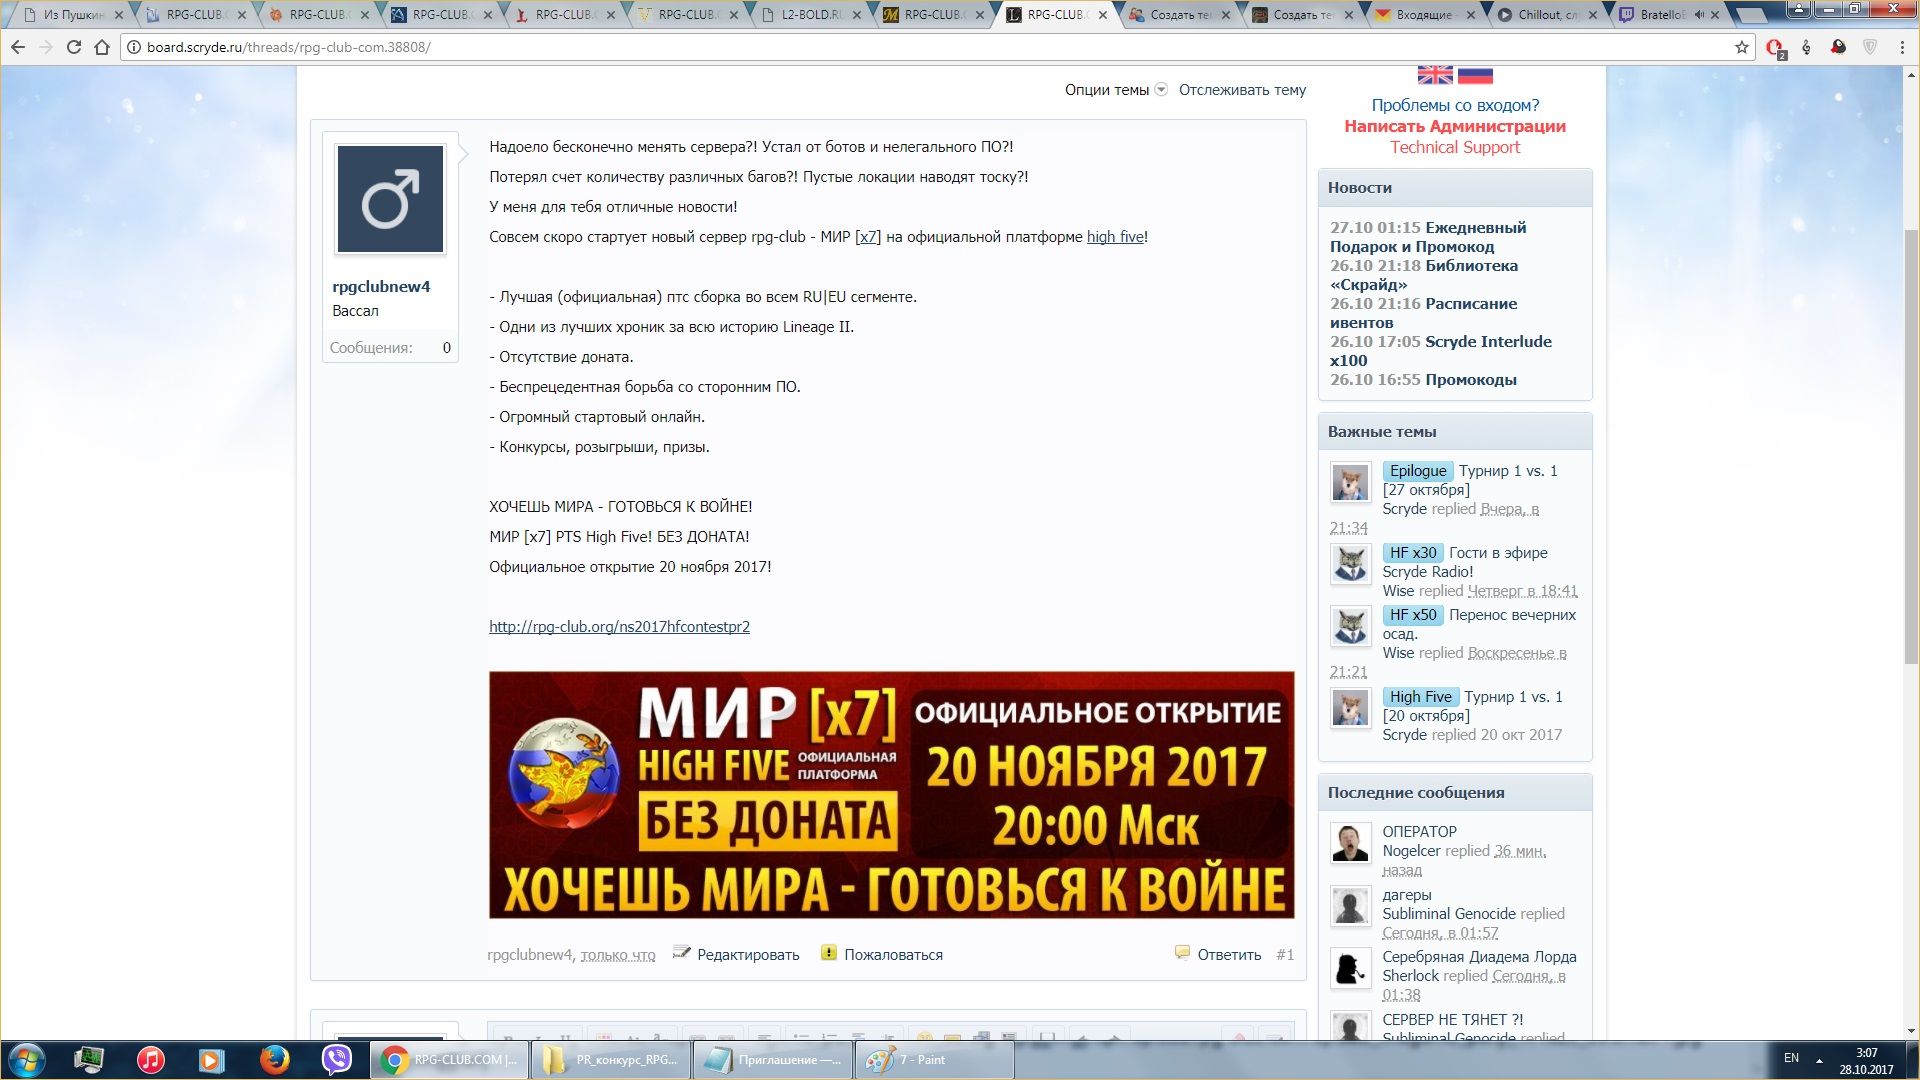The width and height of the screenshot is (1920, 1080).
Task: Launch iTunes from the taskbar
Action: tap(151, 1060)
